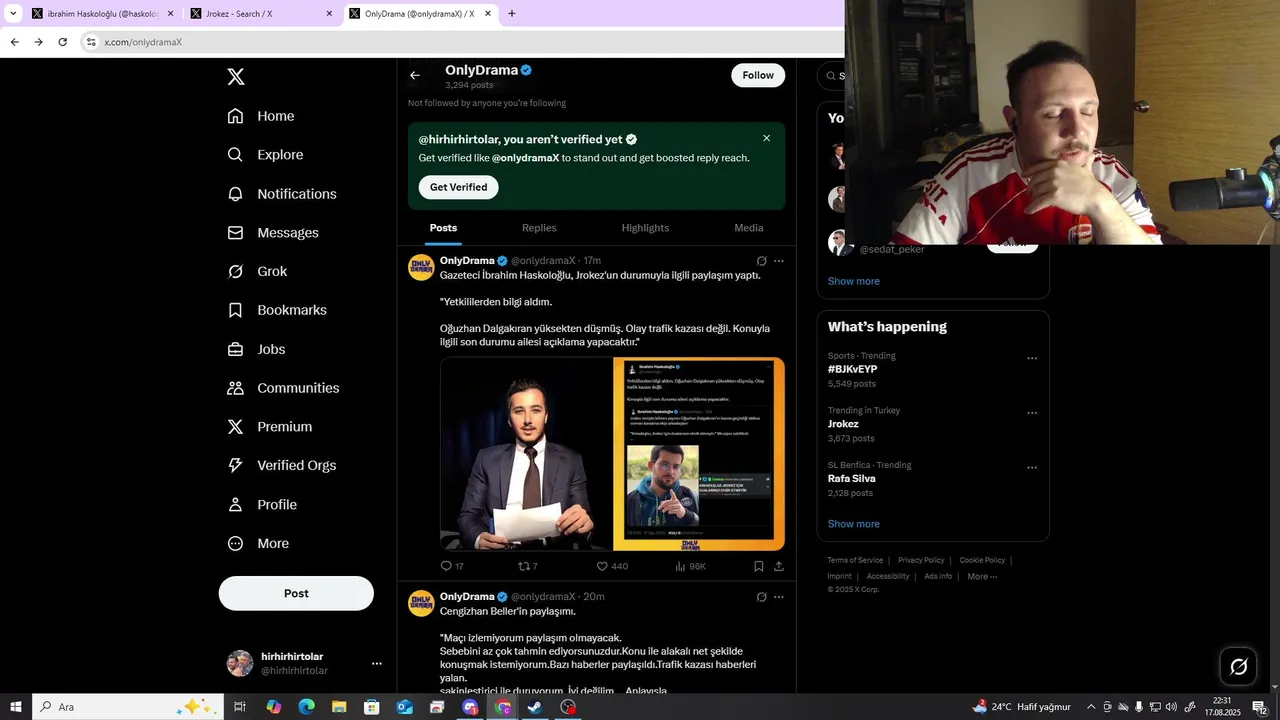Click Grok icon on the 17m post
The image size is (1280, 720).
pyautogui.click(x=762, y=261)
